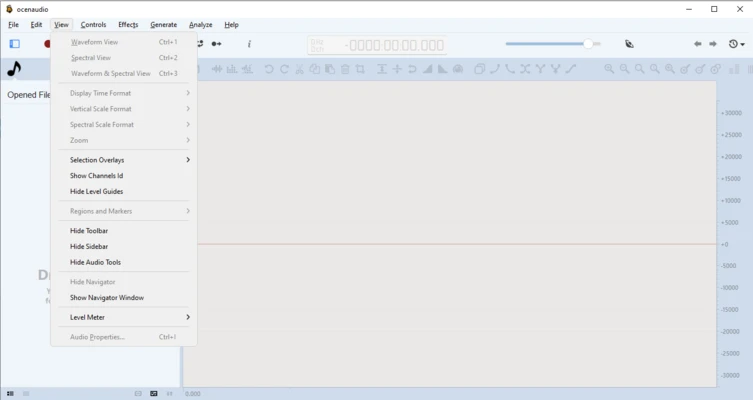753x400 pixels.
Task: Open the Help menu
Action: (231, 24)
